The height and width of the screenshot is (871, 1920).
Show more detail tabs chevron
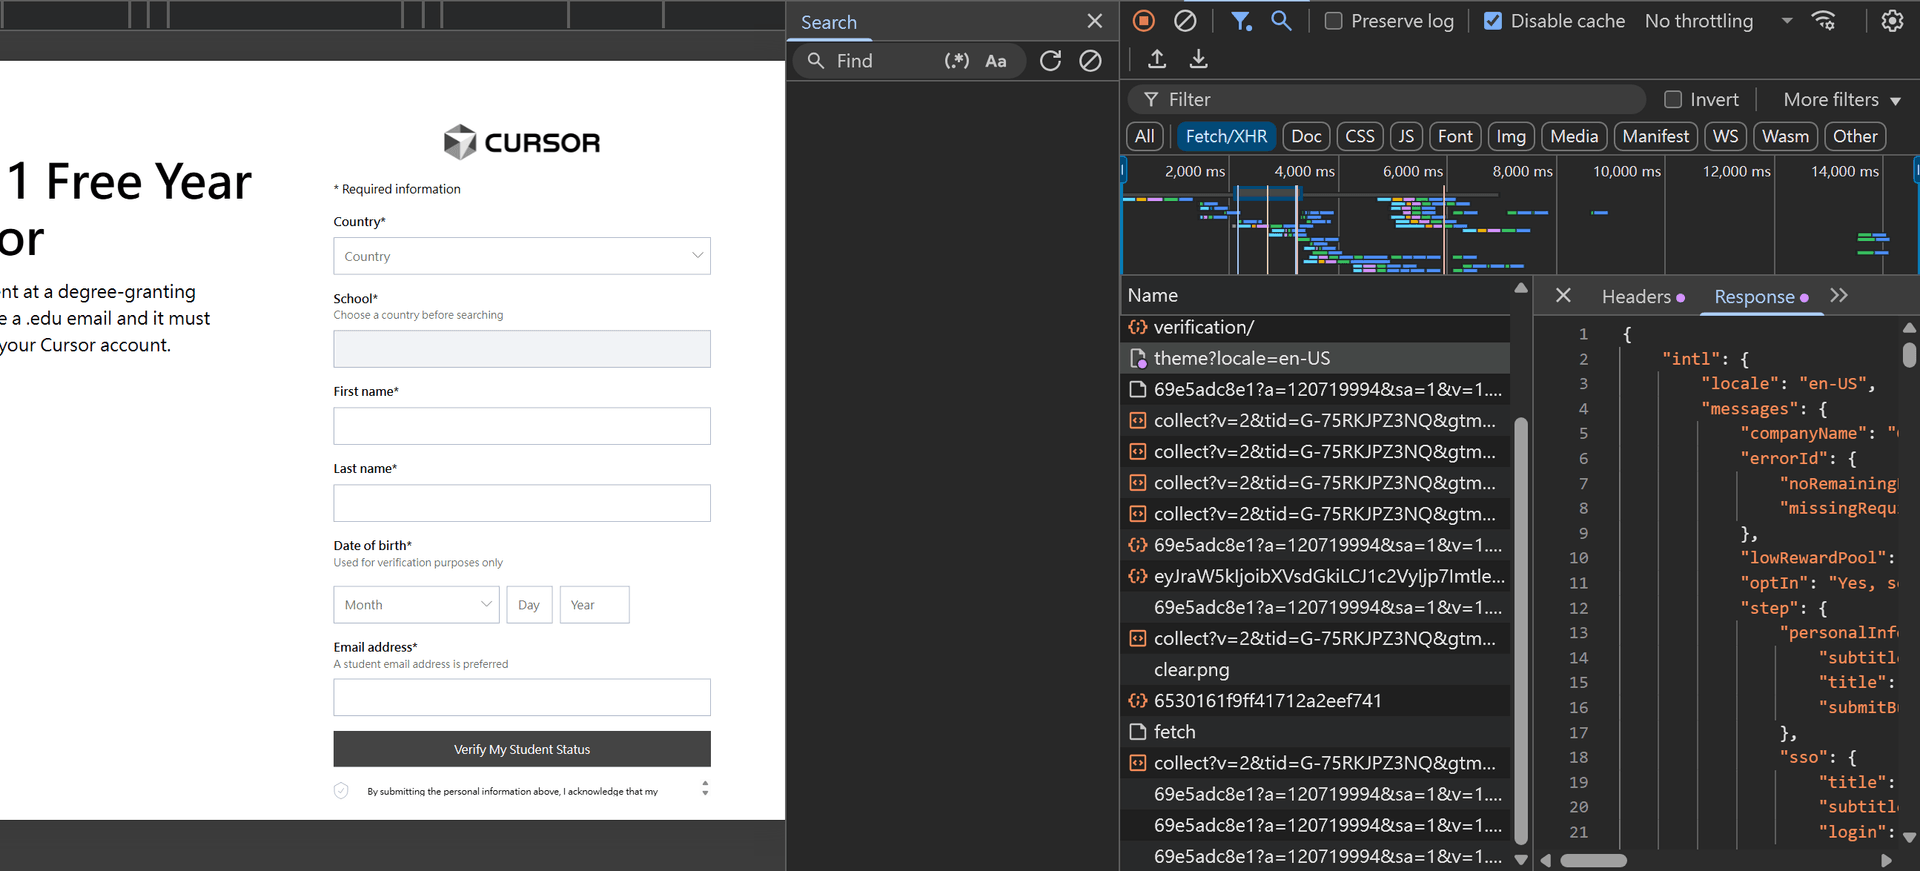click(1839, 296)
